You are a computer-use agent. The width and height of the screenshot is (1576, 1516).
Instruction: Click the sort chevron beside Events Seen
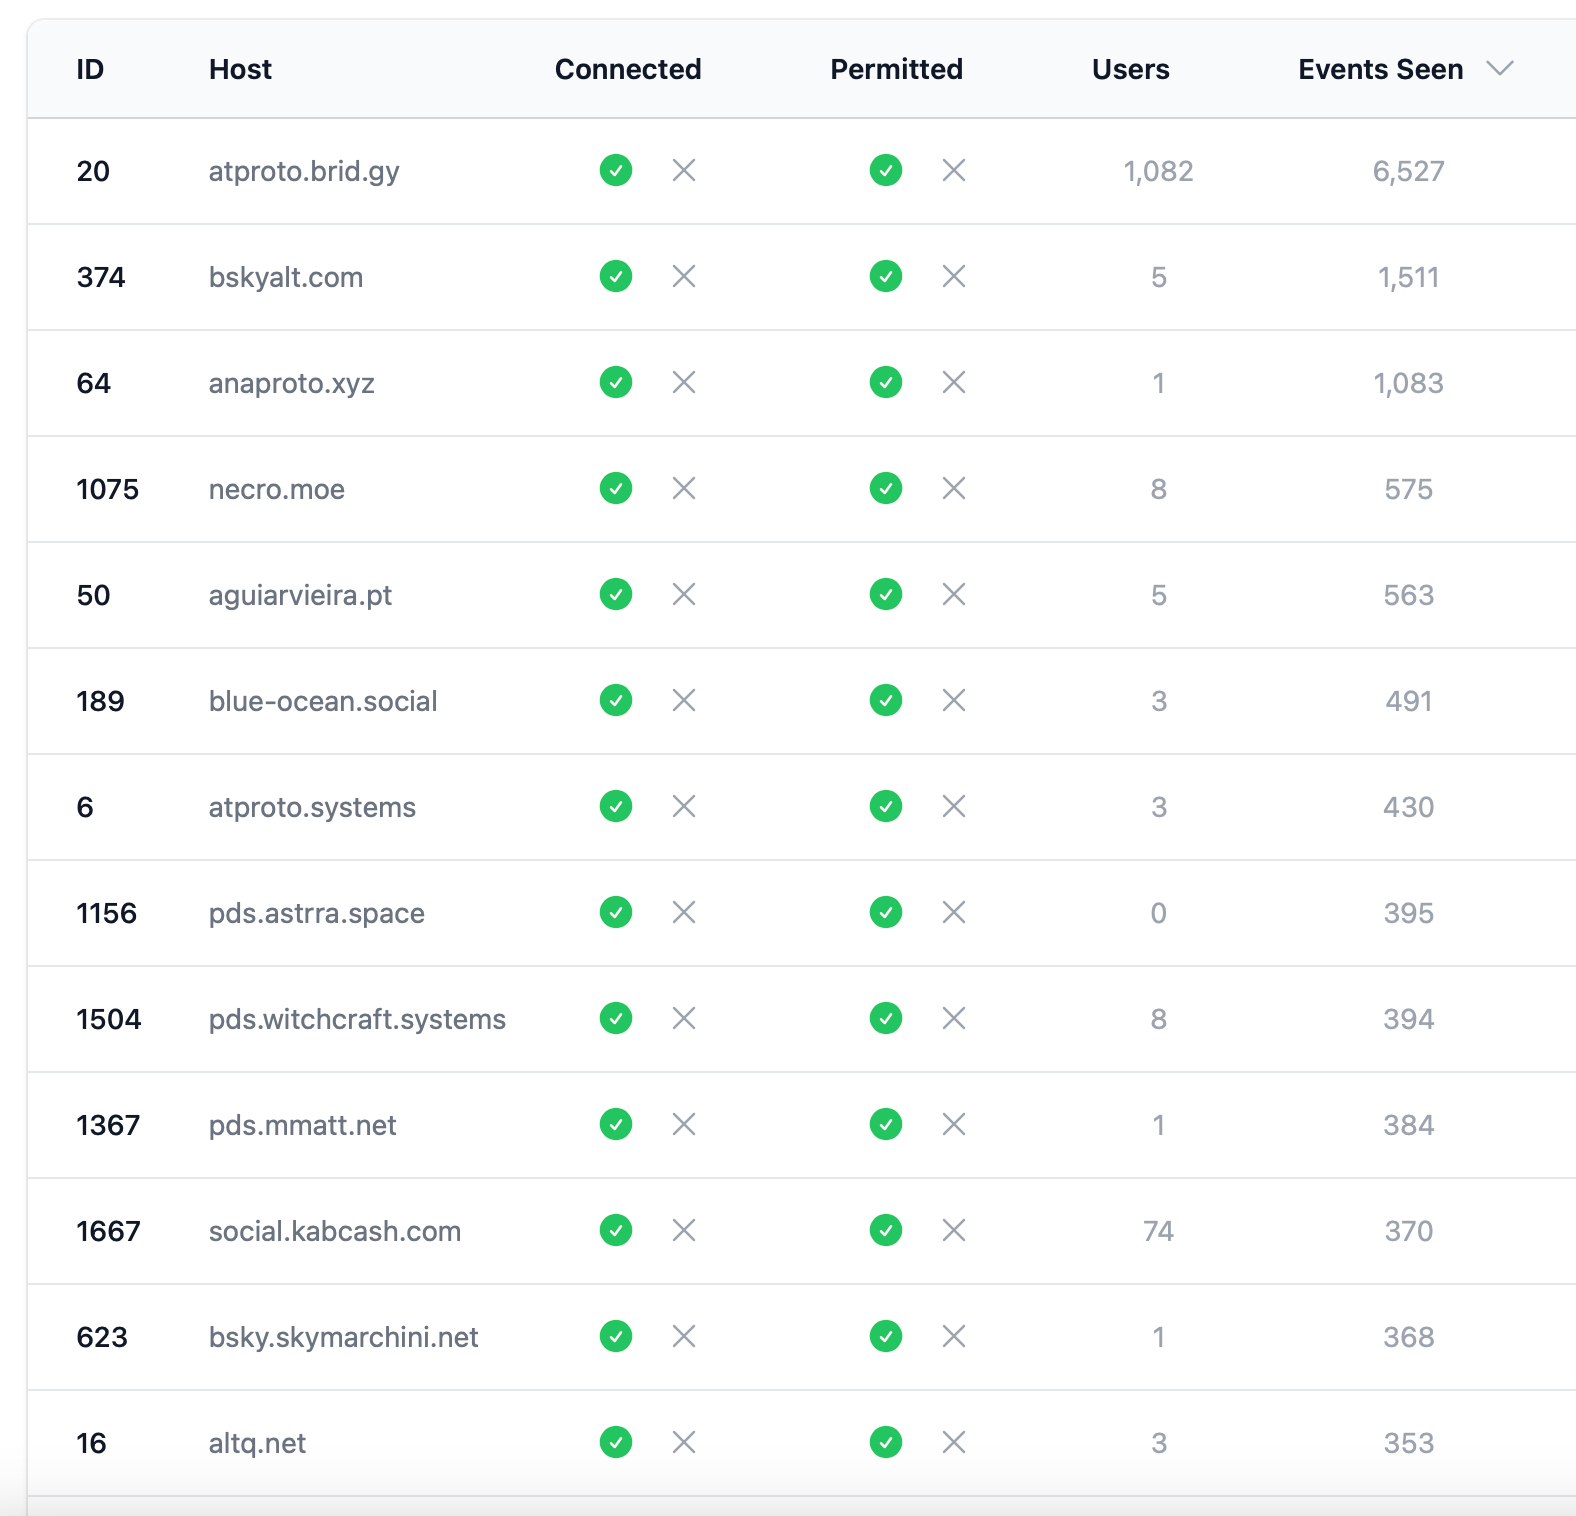tap(1500, 69)
